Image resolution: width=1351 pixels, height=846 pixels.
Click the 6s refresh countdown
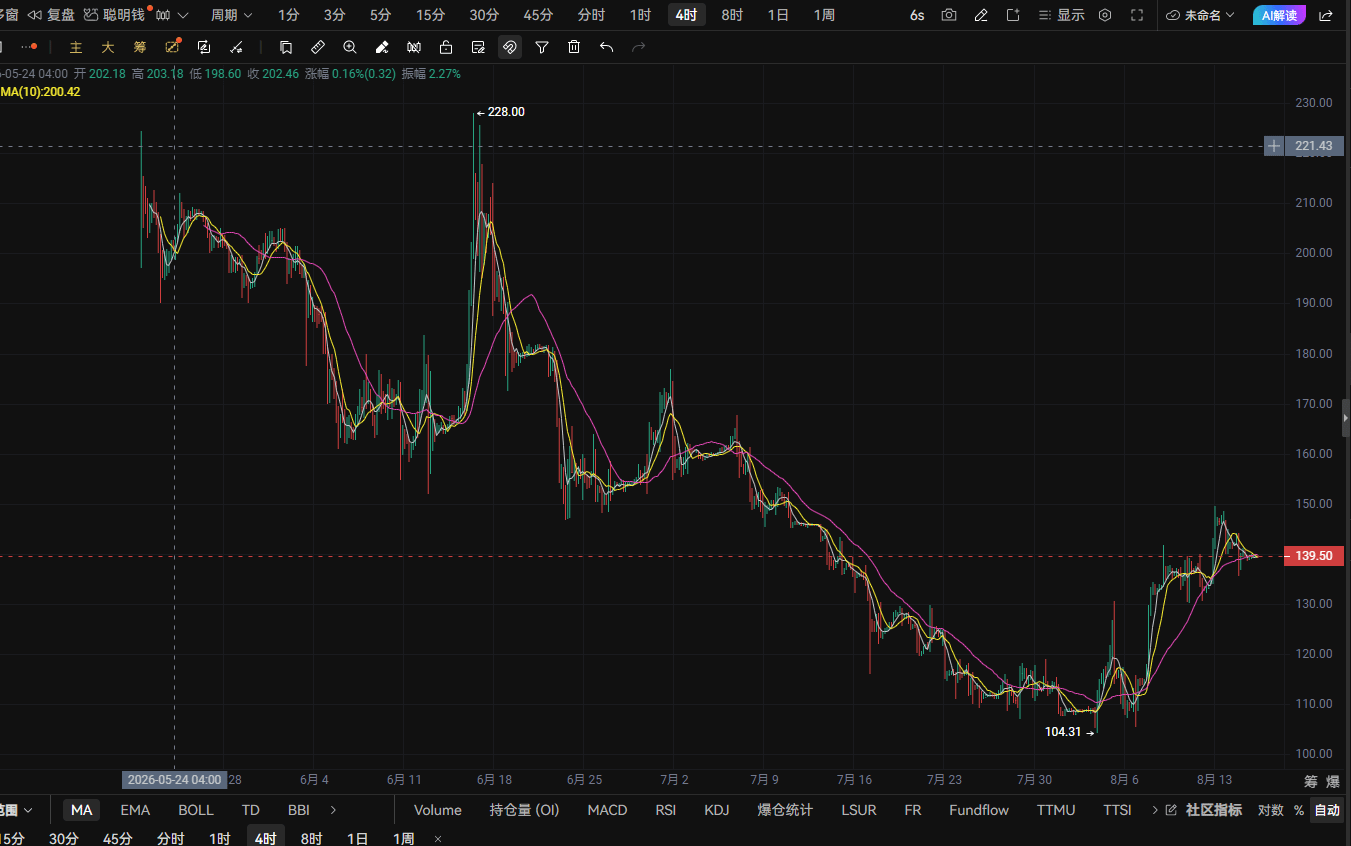pyautogui.click(x=917, y=15)
